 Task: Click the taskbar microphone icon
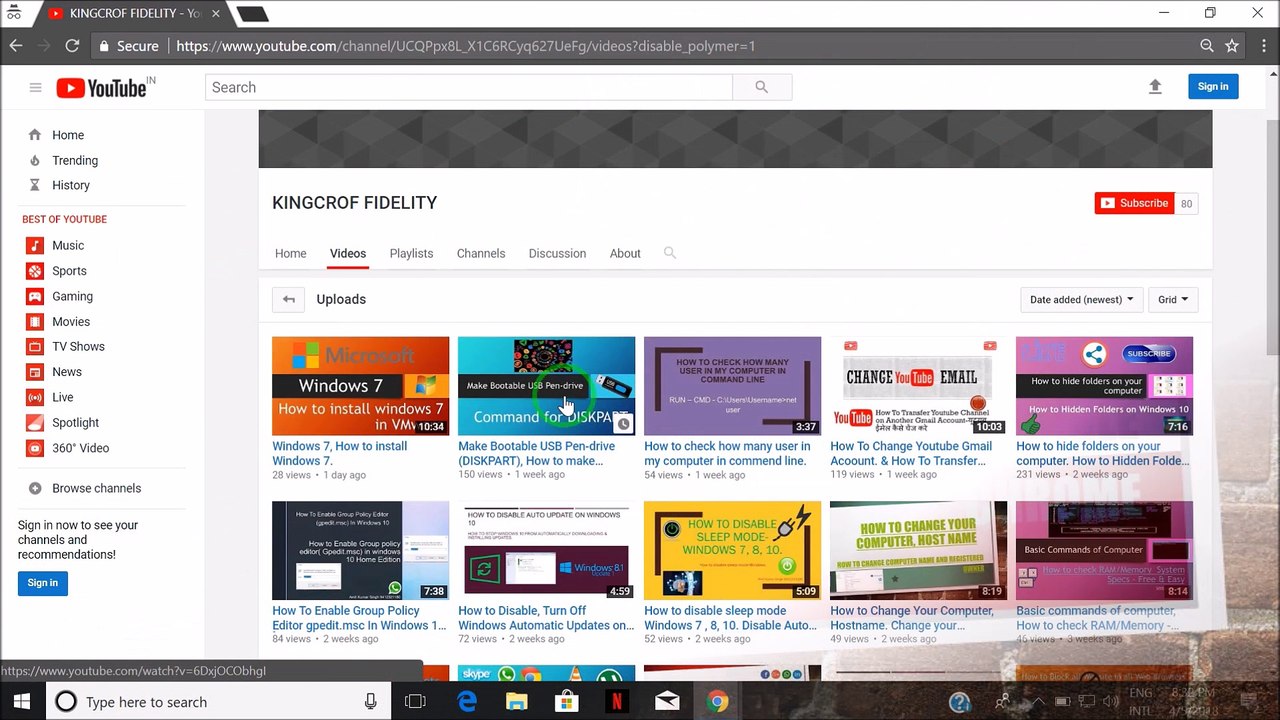coord(371,702)
